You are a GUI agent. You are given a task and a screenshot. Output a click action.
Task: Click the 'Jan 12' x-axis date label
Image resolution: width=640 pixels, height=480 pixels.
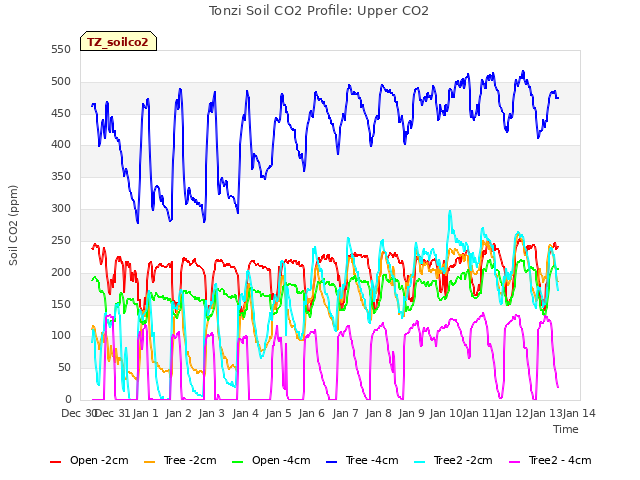tap(512, 413)
